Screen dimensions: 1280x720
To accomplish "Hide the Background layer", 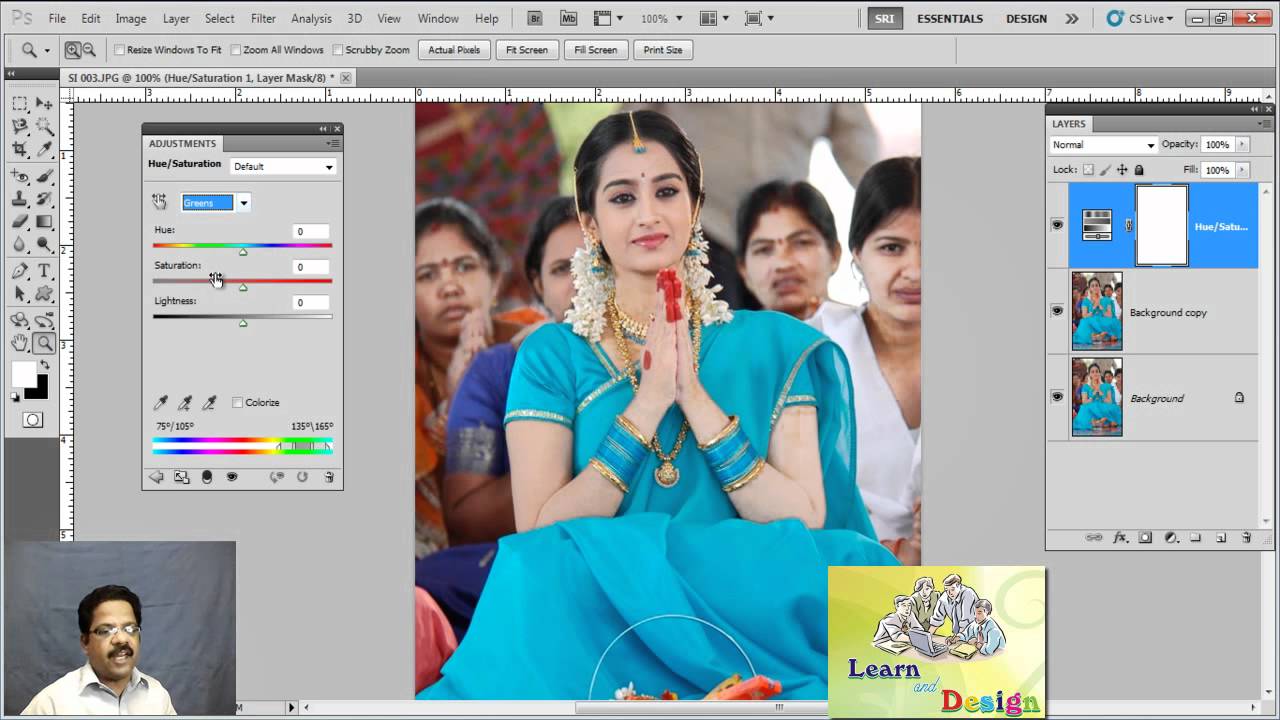I will pyautogui.click(x=1057, y=397).
